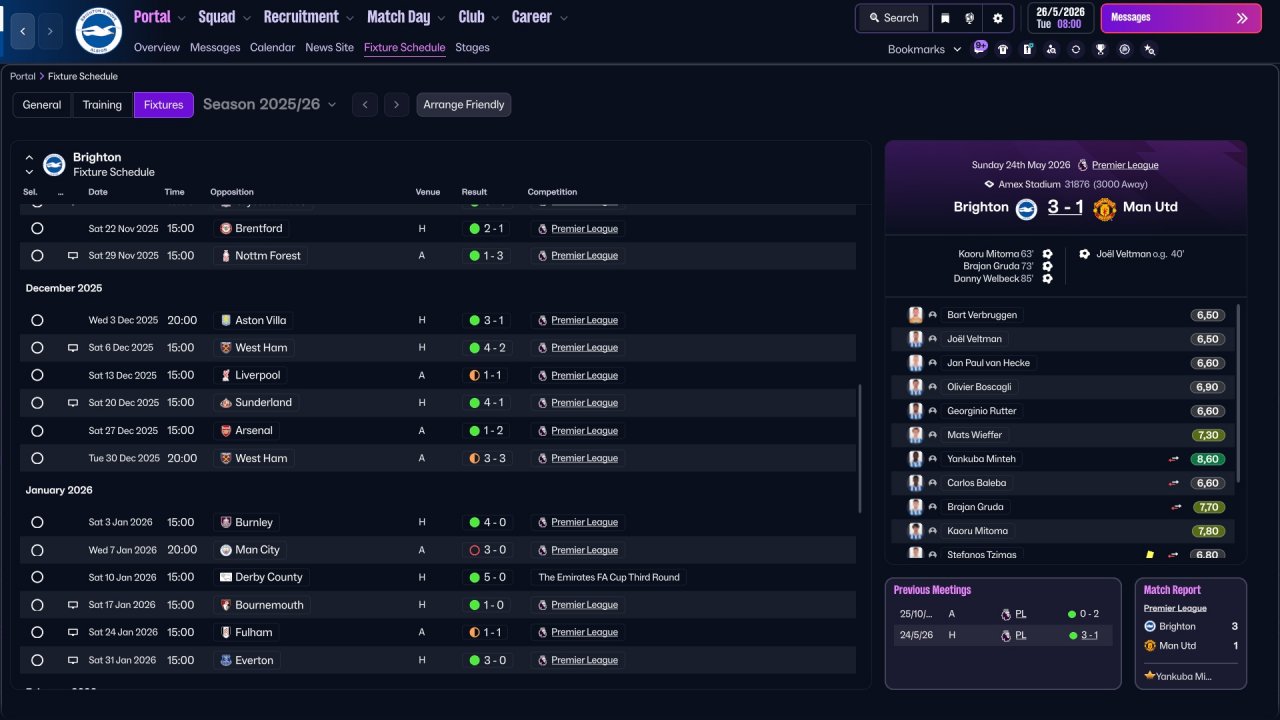
Task: Click the monitor icon on Everton row
Action: pyautogui.click(x=72, y=660)
